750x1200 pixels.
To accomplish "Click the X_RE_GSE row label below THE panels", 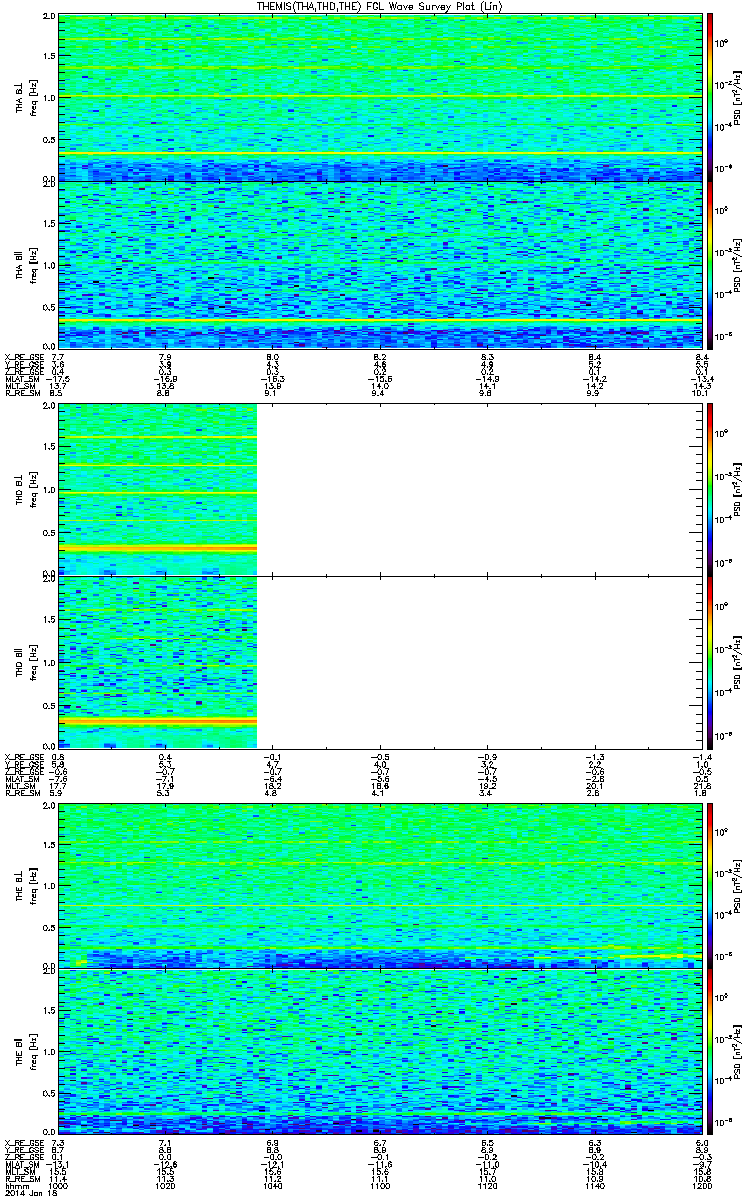I will tap(22, 1142).
